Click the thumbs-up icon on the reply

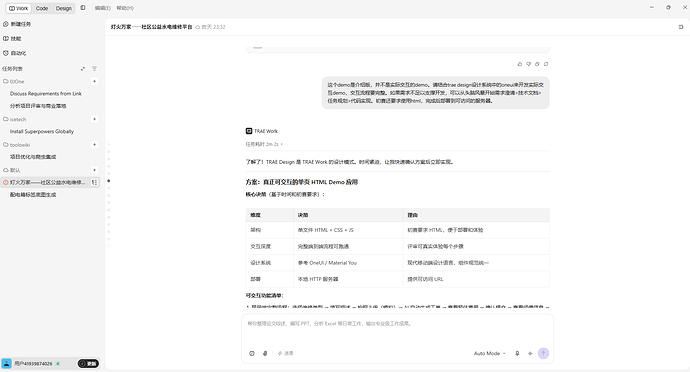pyautogui.click(x=520, y=64)
